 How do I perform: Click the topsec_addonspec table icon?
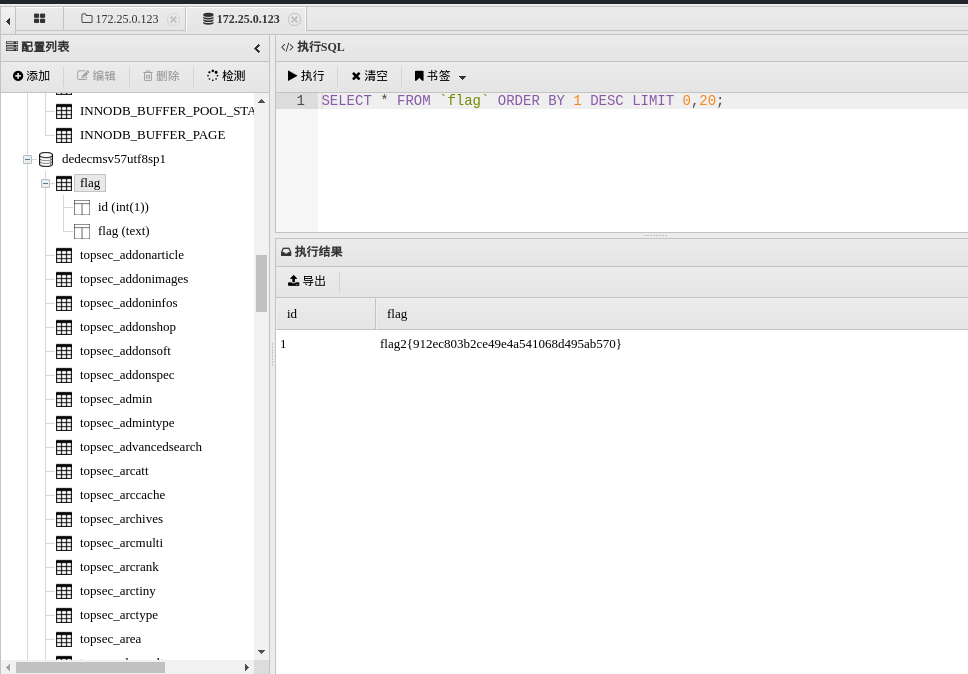coord(64,375)
